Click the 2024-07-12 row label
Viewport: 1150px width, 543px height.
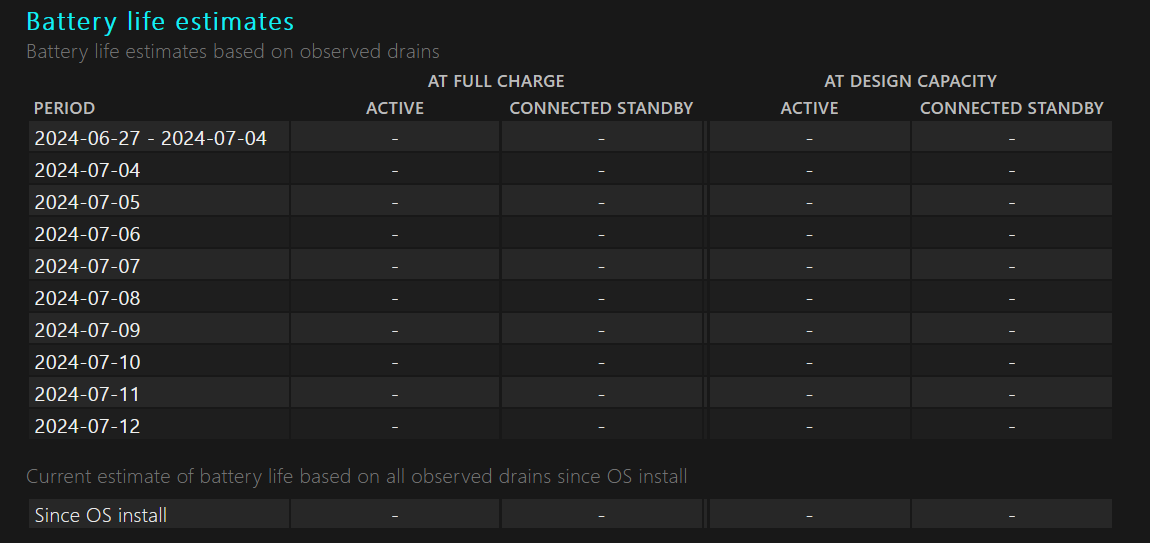point(88,426)
